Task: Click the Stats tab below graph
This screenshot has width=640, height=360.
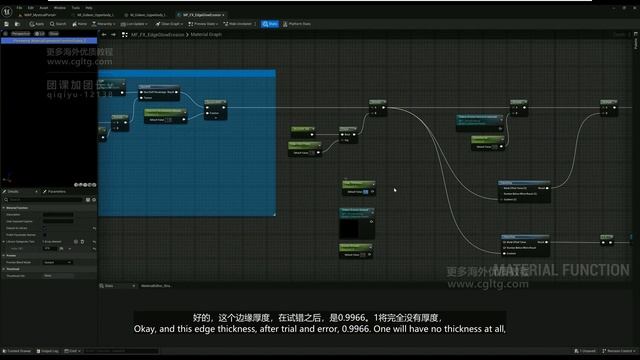Action: 117,286
